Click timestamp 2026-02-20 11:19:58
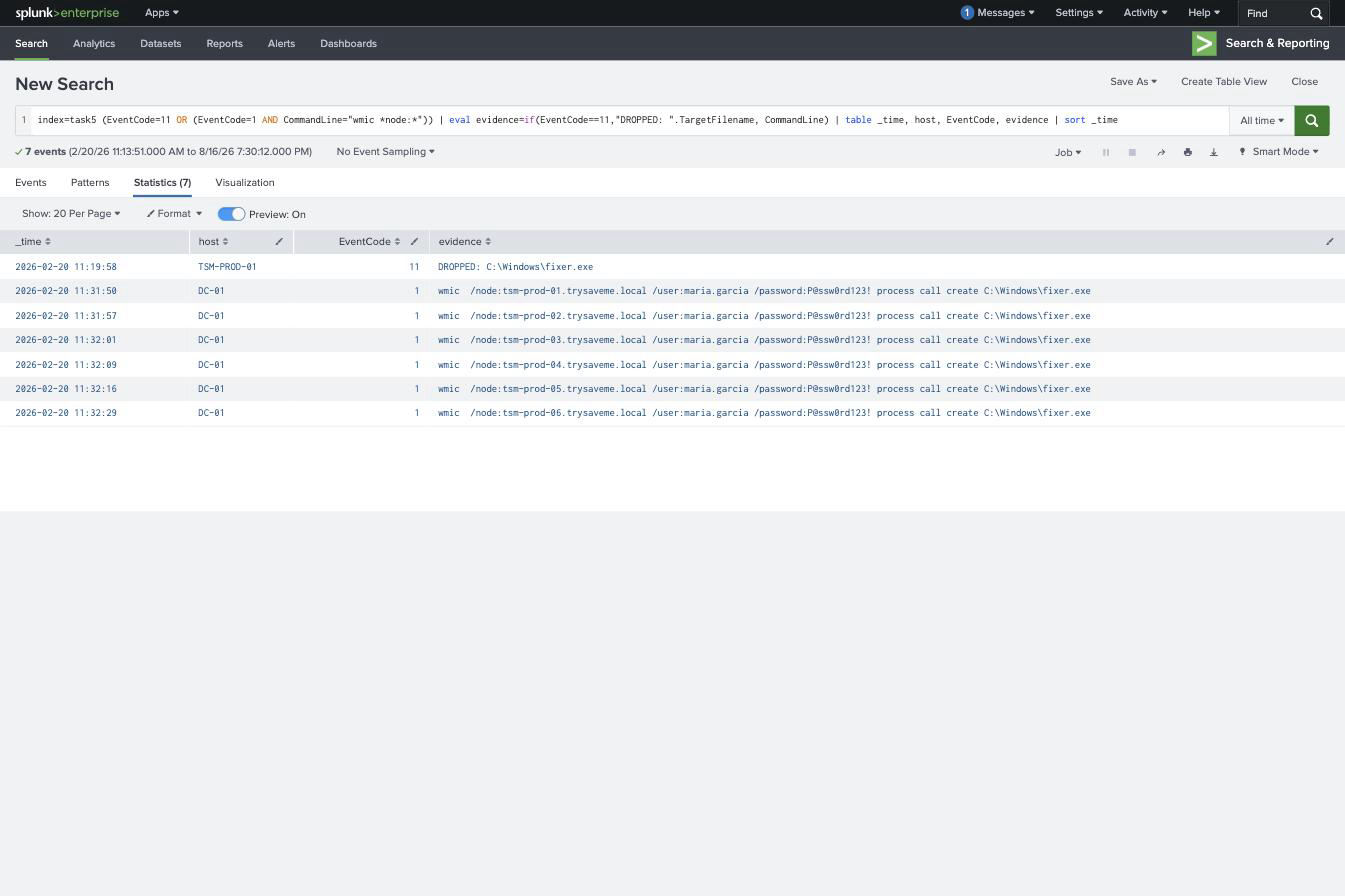The image size is (1345, 896). tap(66, 267)
